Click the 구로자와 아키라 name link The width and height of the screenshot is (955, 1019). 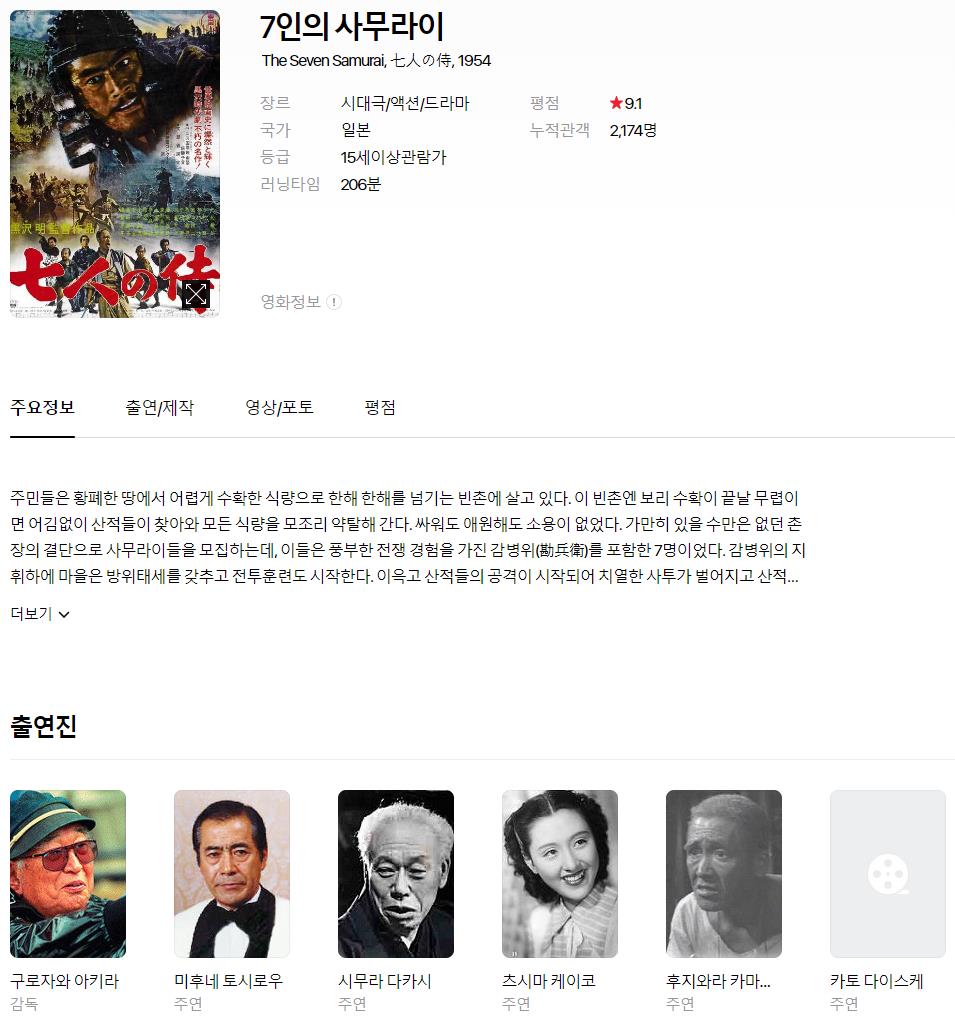coord(65,981)
